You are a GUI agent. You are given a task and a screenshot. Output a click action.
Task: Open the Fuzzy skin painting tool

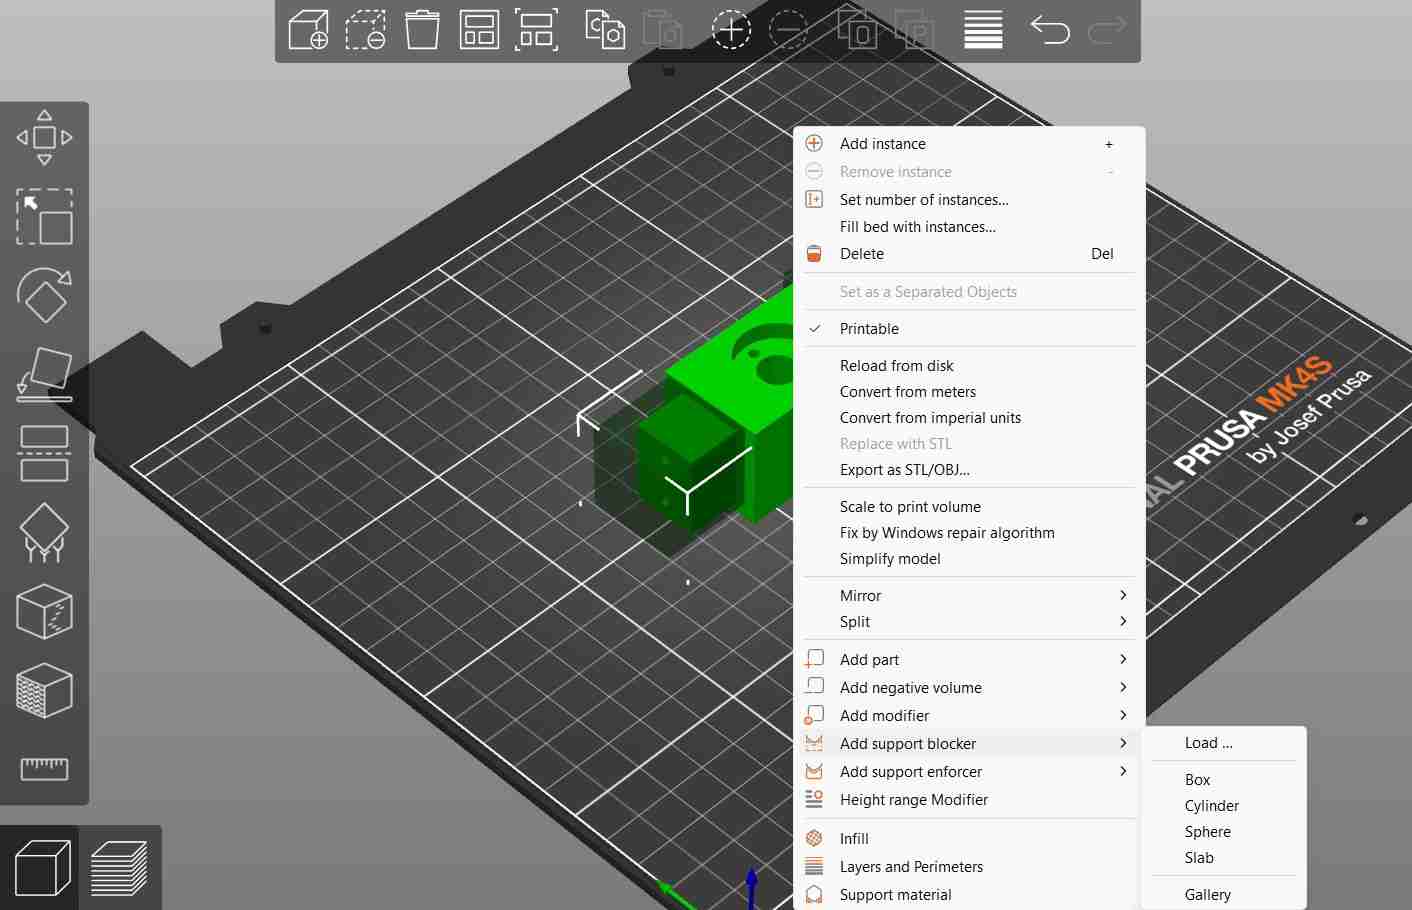45,690
